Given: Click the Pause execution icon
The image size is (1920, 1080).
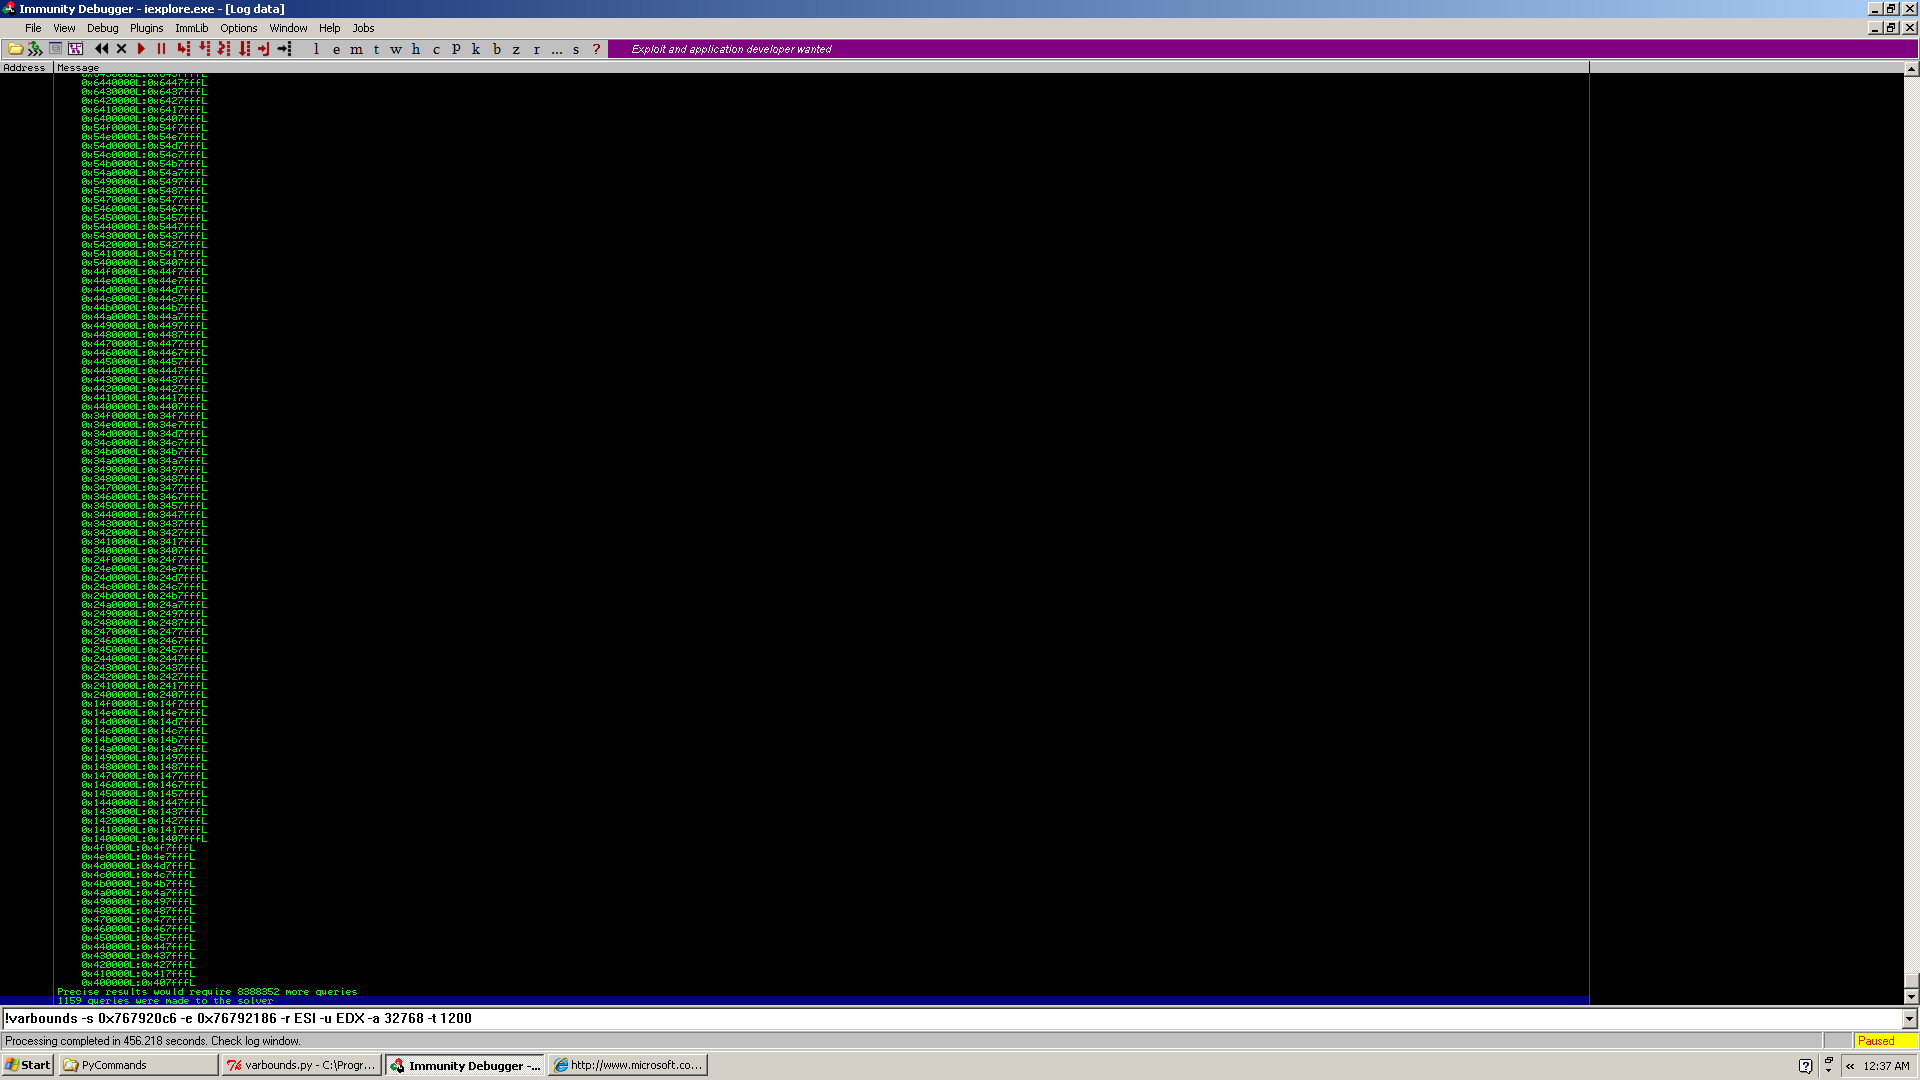Looking at the screenshot, I should point(161,48).
